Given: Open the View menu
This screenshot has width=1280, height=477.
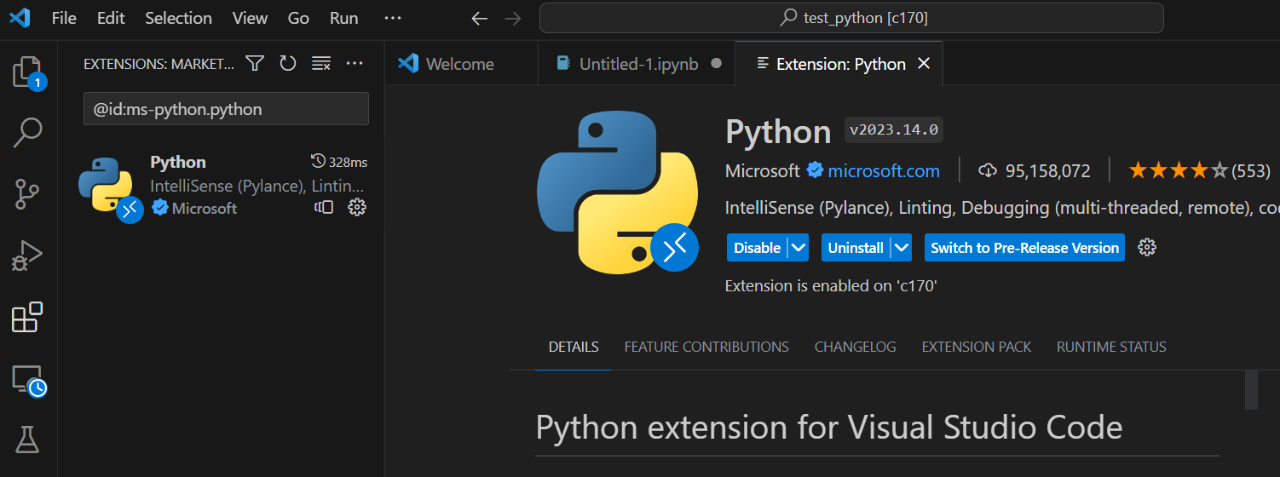Looking at the screenshot, I should [250, 18].
